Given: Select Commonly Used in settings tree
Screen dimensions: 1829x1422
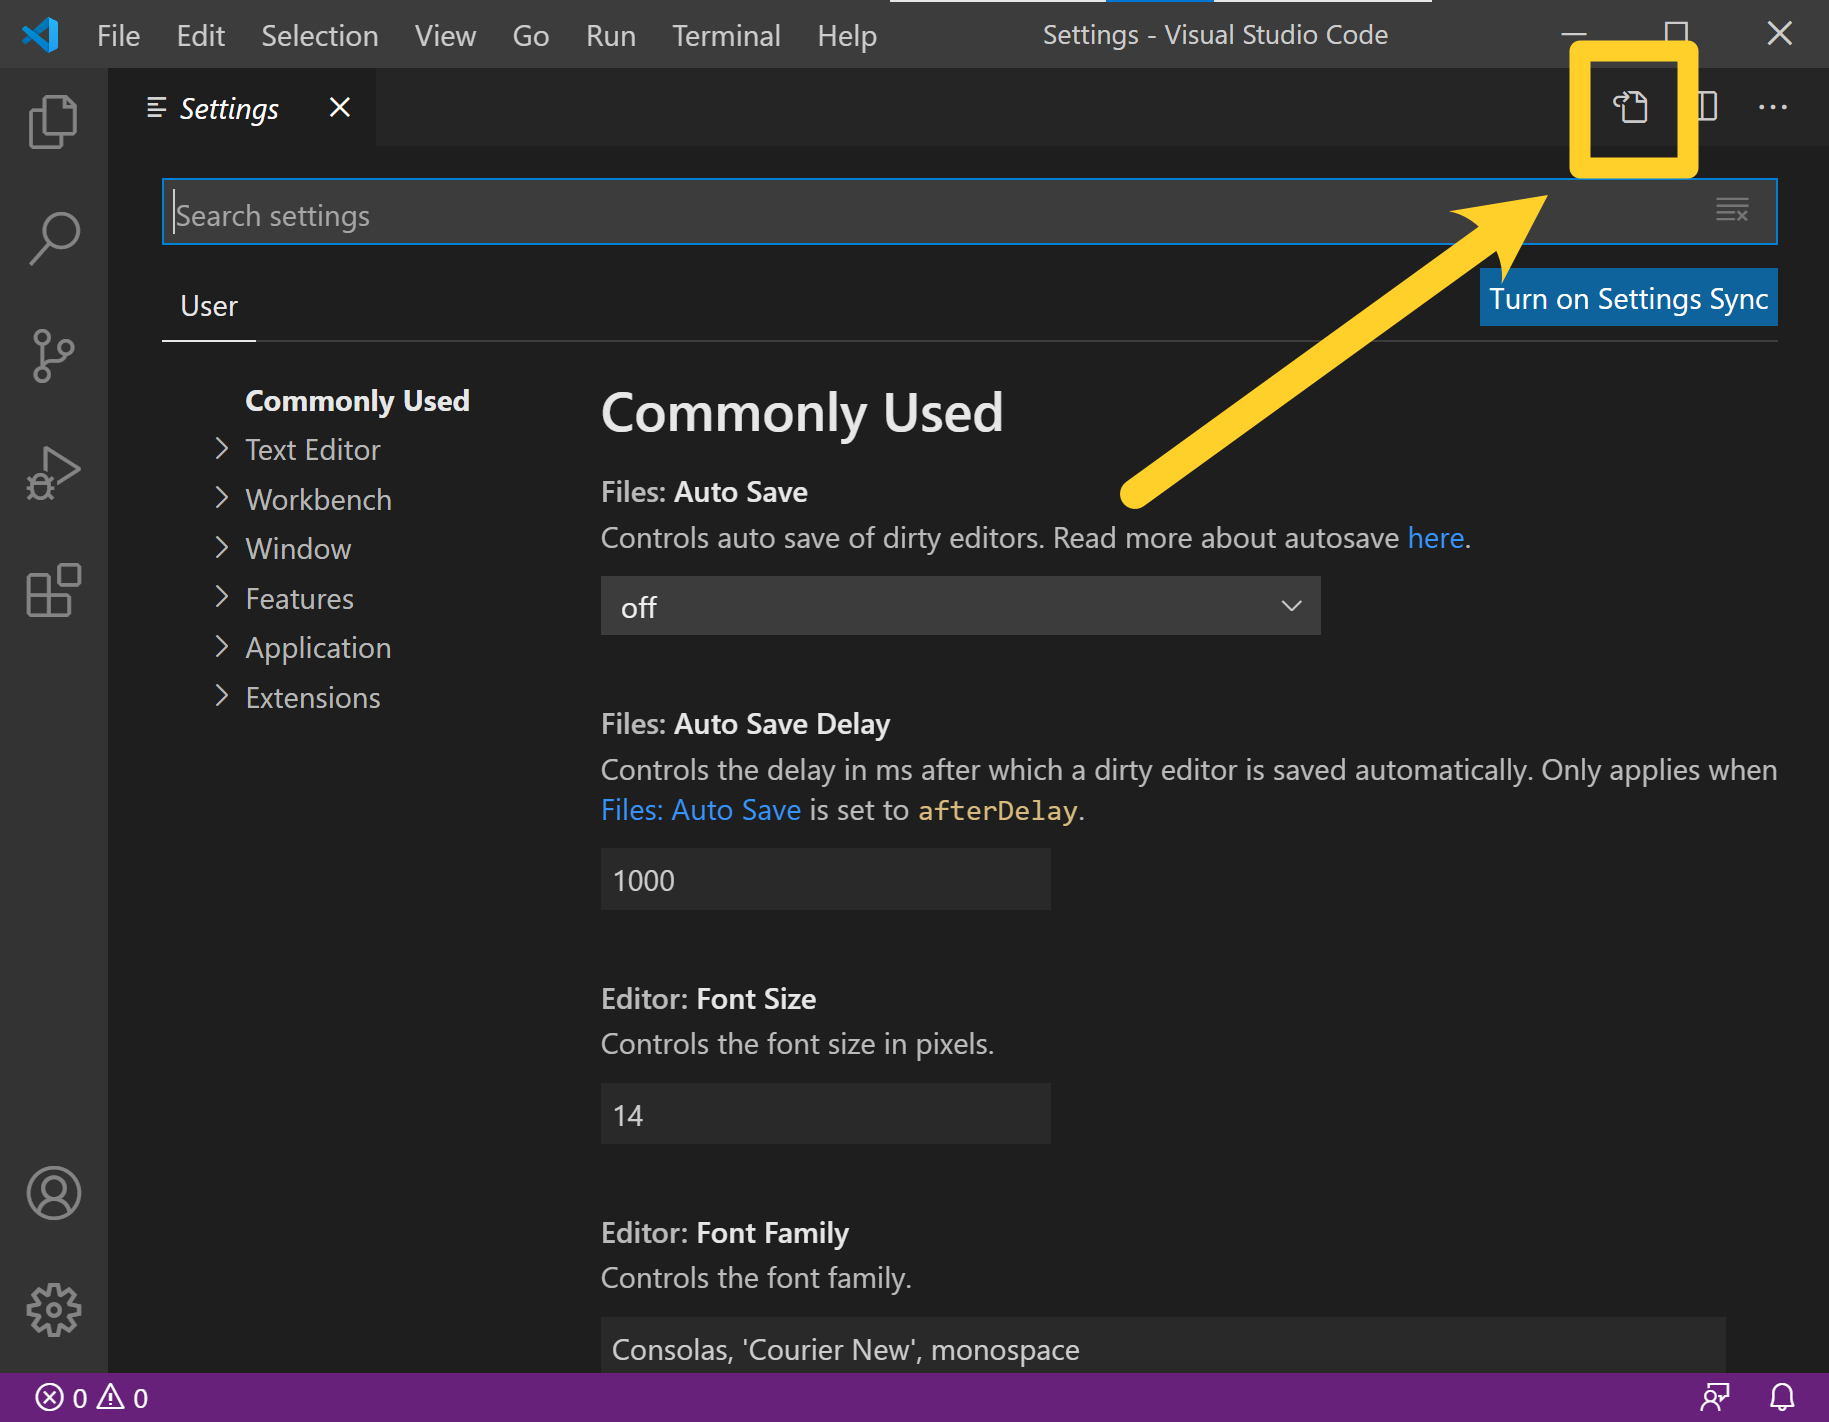Looking at the screenshot, I should tap(357, 401).
